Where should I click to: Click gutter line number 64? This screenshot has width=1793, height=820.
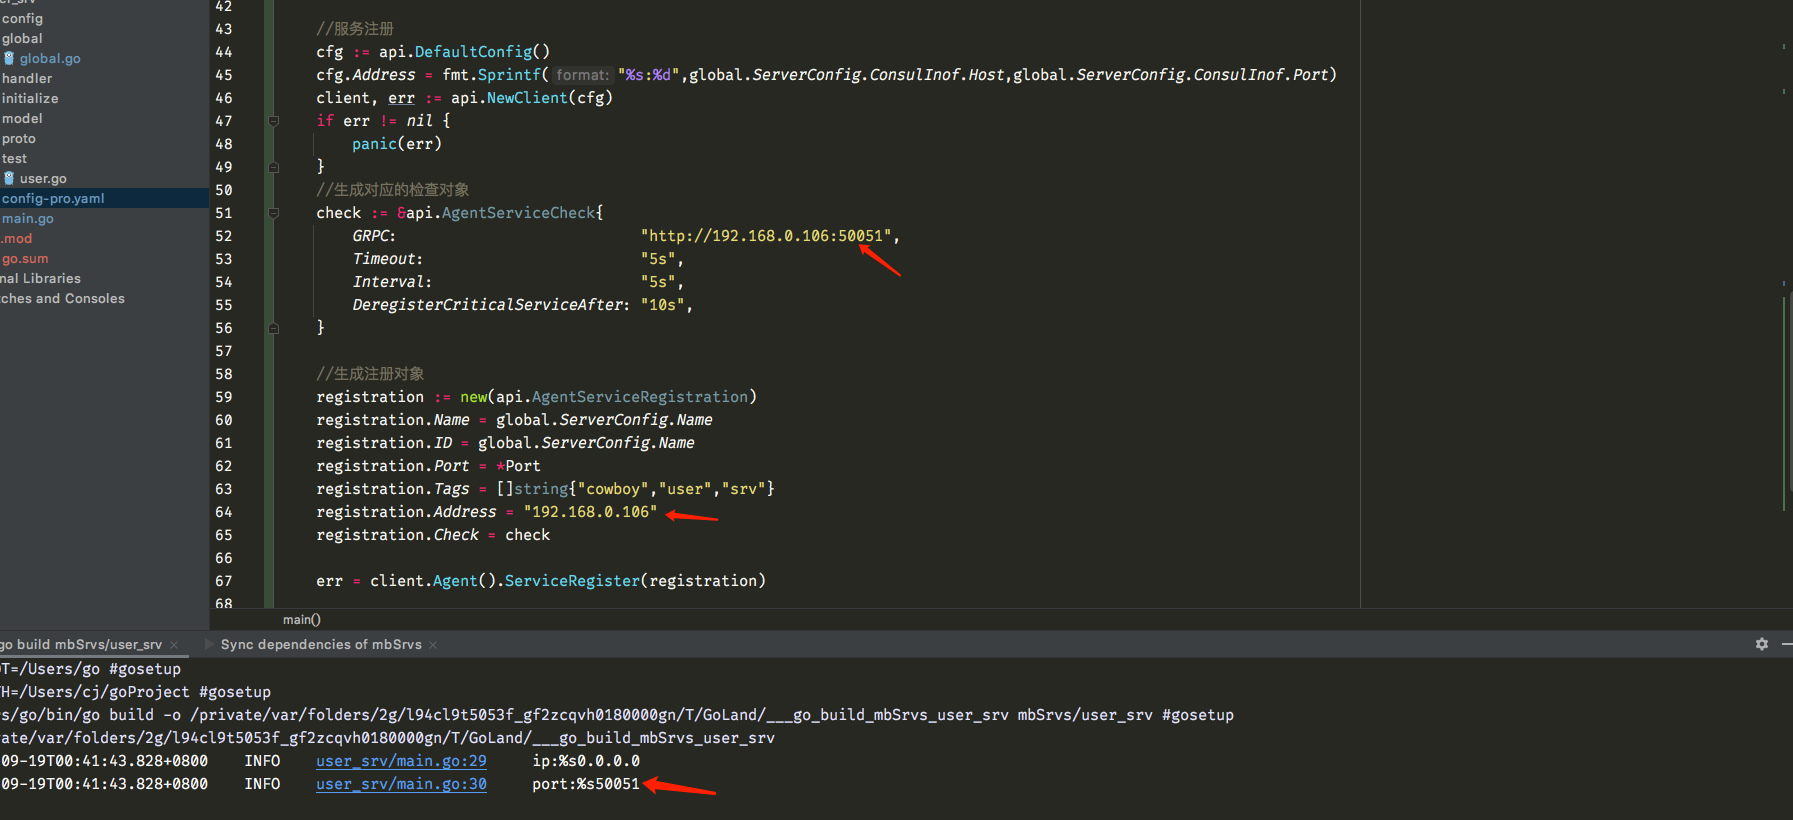pyautogui.click(x=224, y=512)
